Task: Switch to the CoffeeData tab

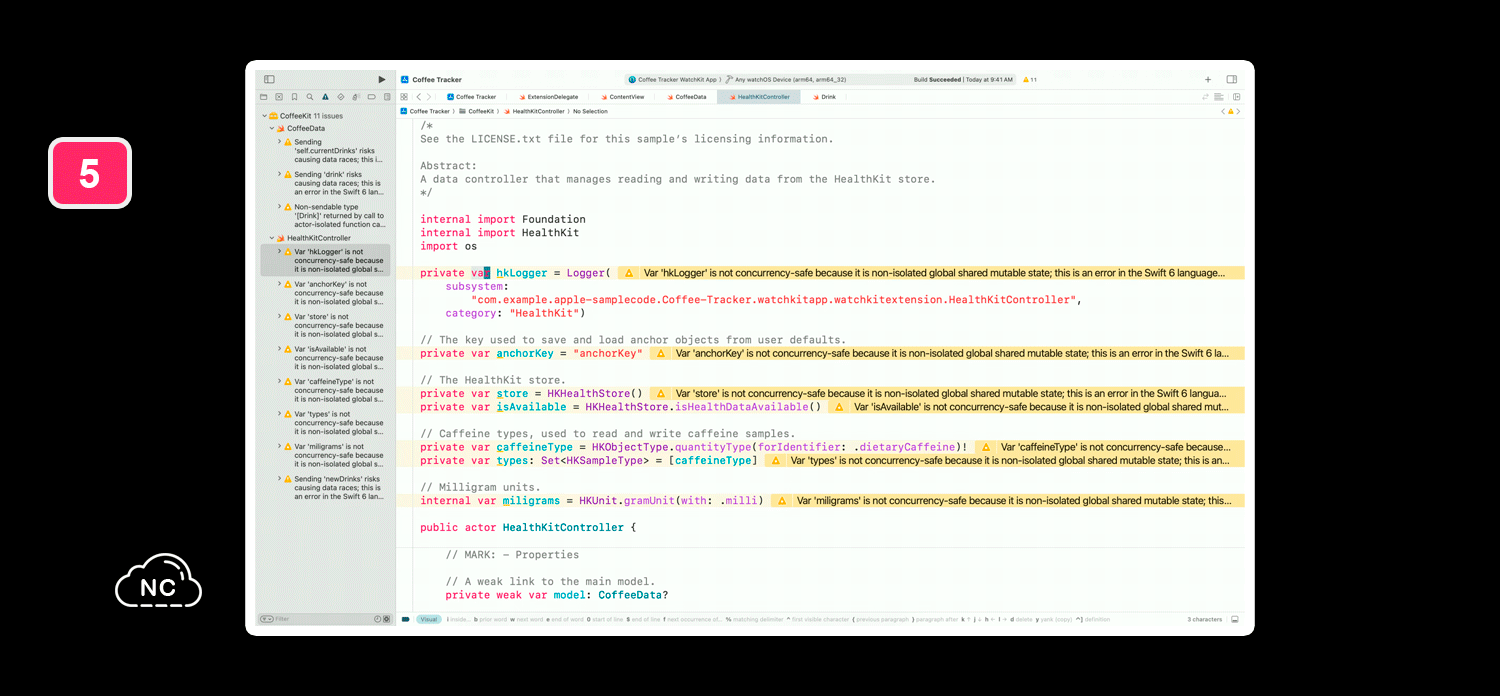Action: 686,97
